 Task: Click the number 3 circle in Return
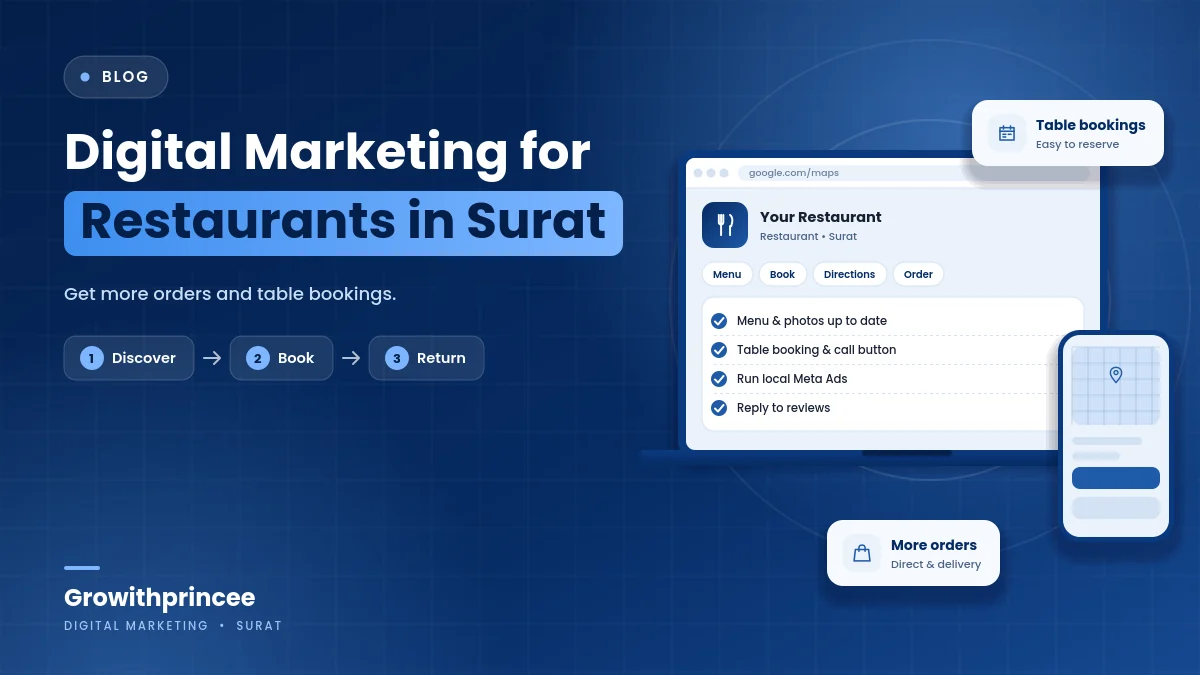click(397, 358)
